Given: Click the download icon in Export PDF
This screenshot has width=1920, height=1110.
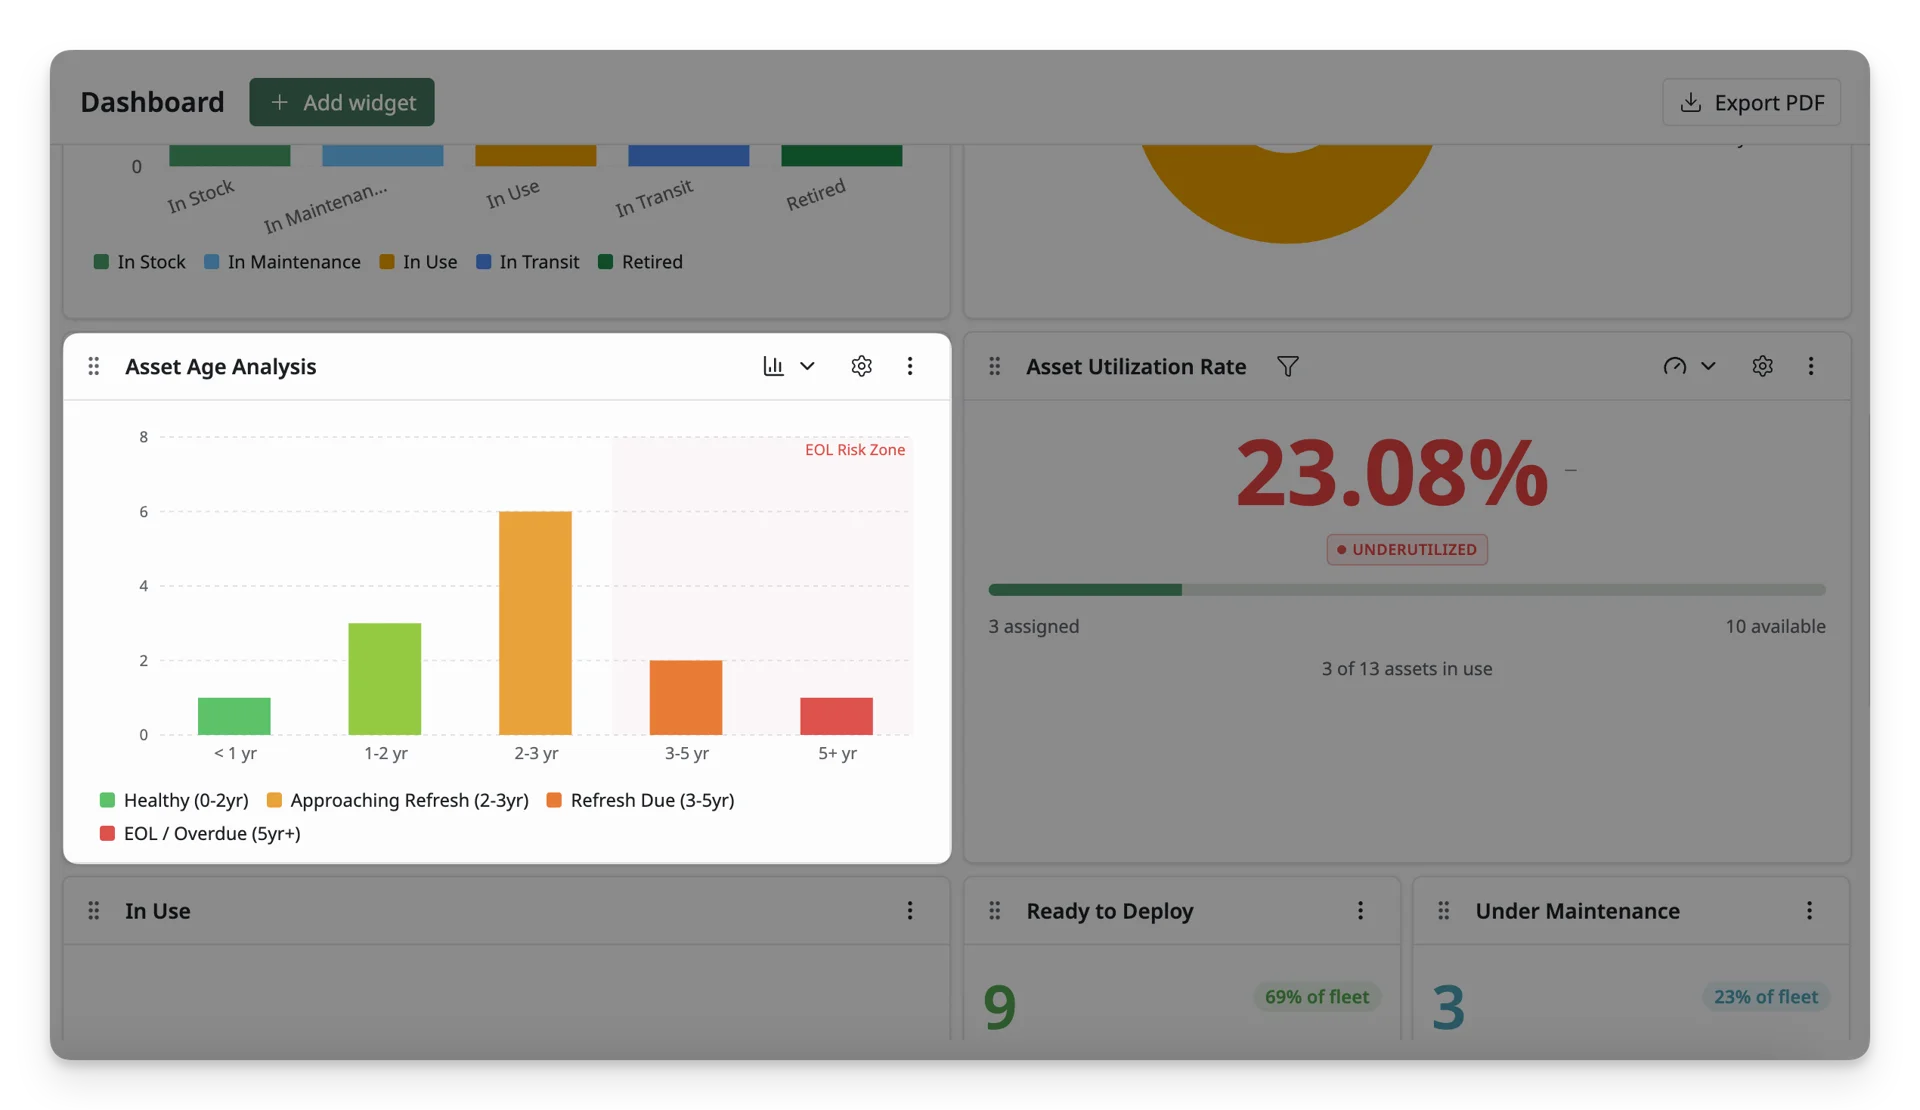Looking at the screenshot, I should pos(1690,102).
